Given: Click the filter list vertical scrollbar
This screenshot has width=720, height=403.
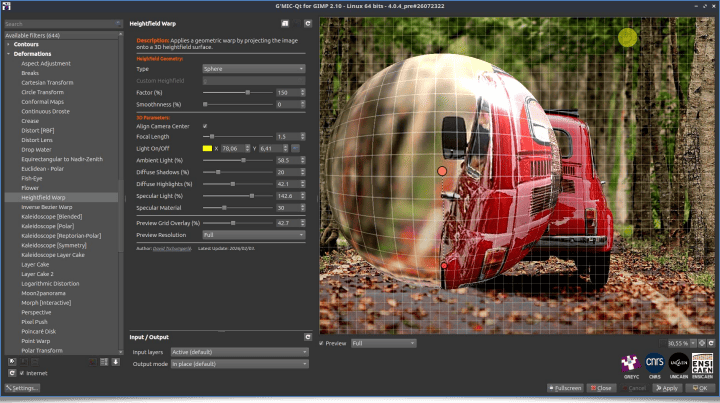Looking at the screenshot, I should [121, 193].
